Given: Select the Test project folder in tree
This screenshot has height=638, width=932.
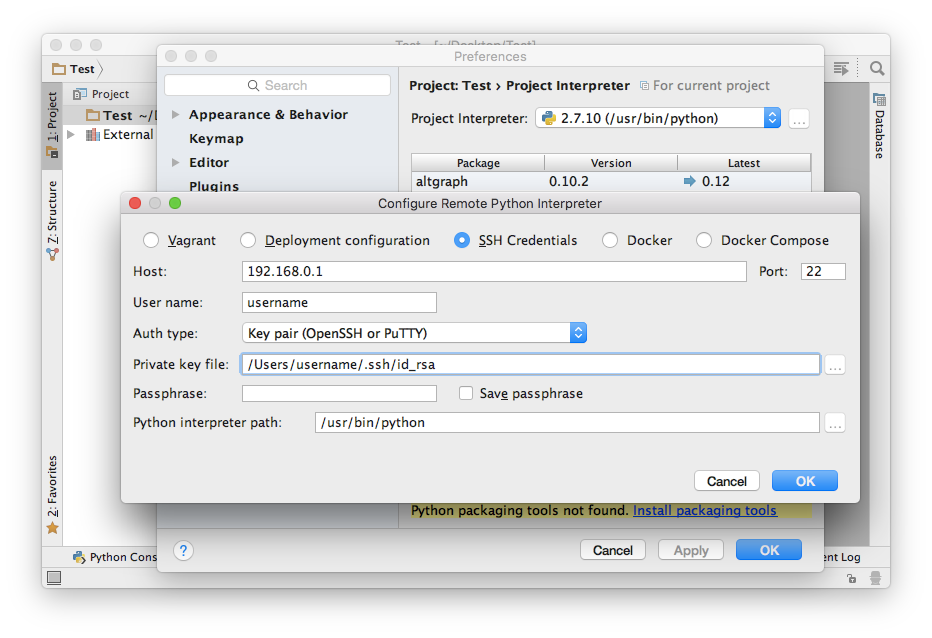Looking at the screenshot, I should [x=118, y=115].
